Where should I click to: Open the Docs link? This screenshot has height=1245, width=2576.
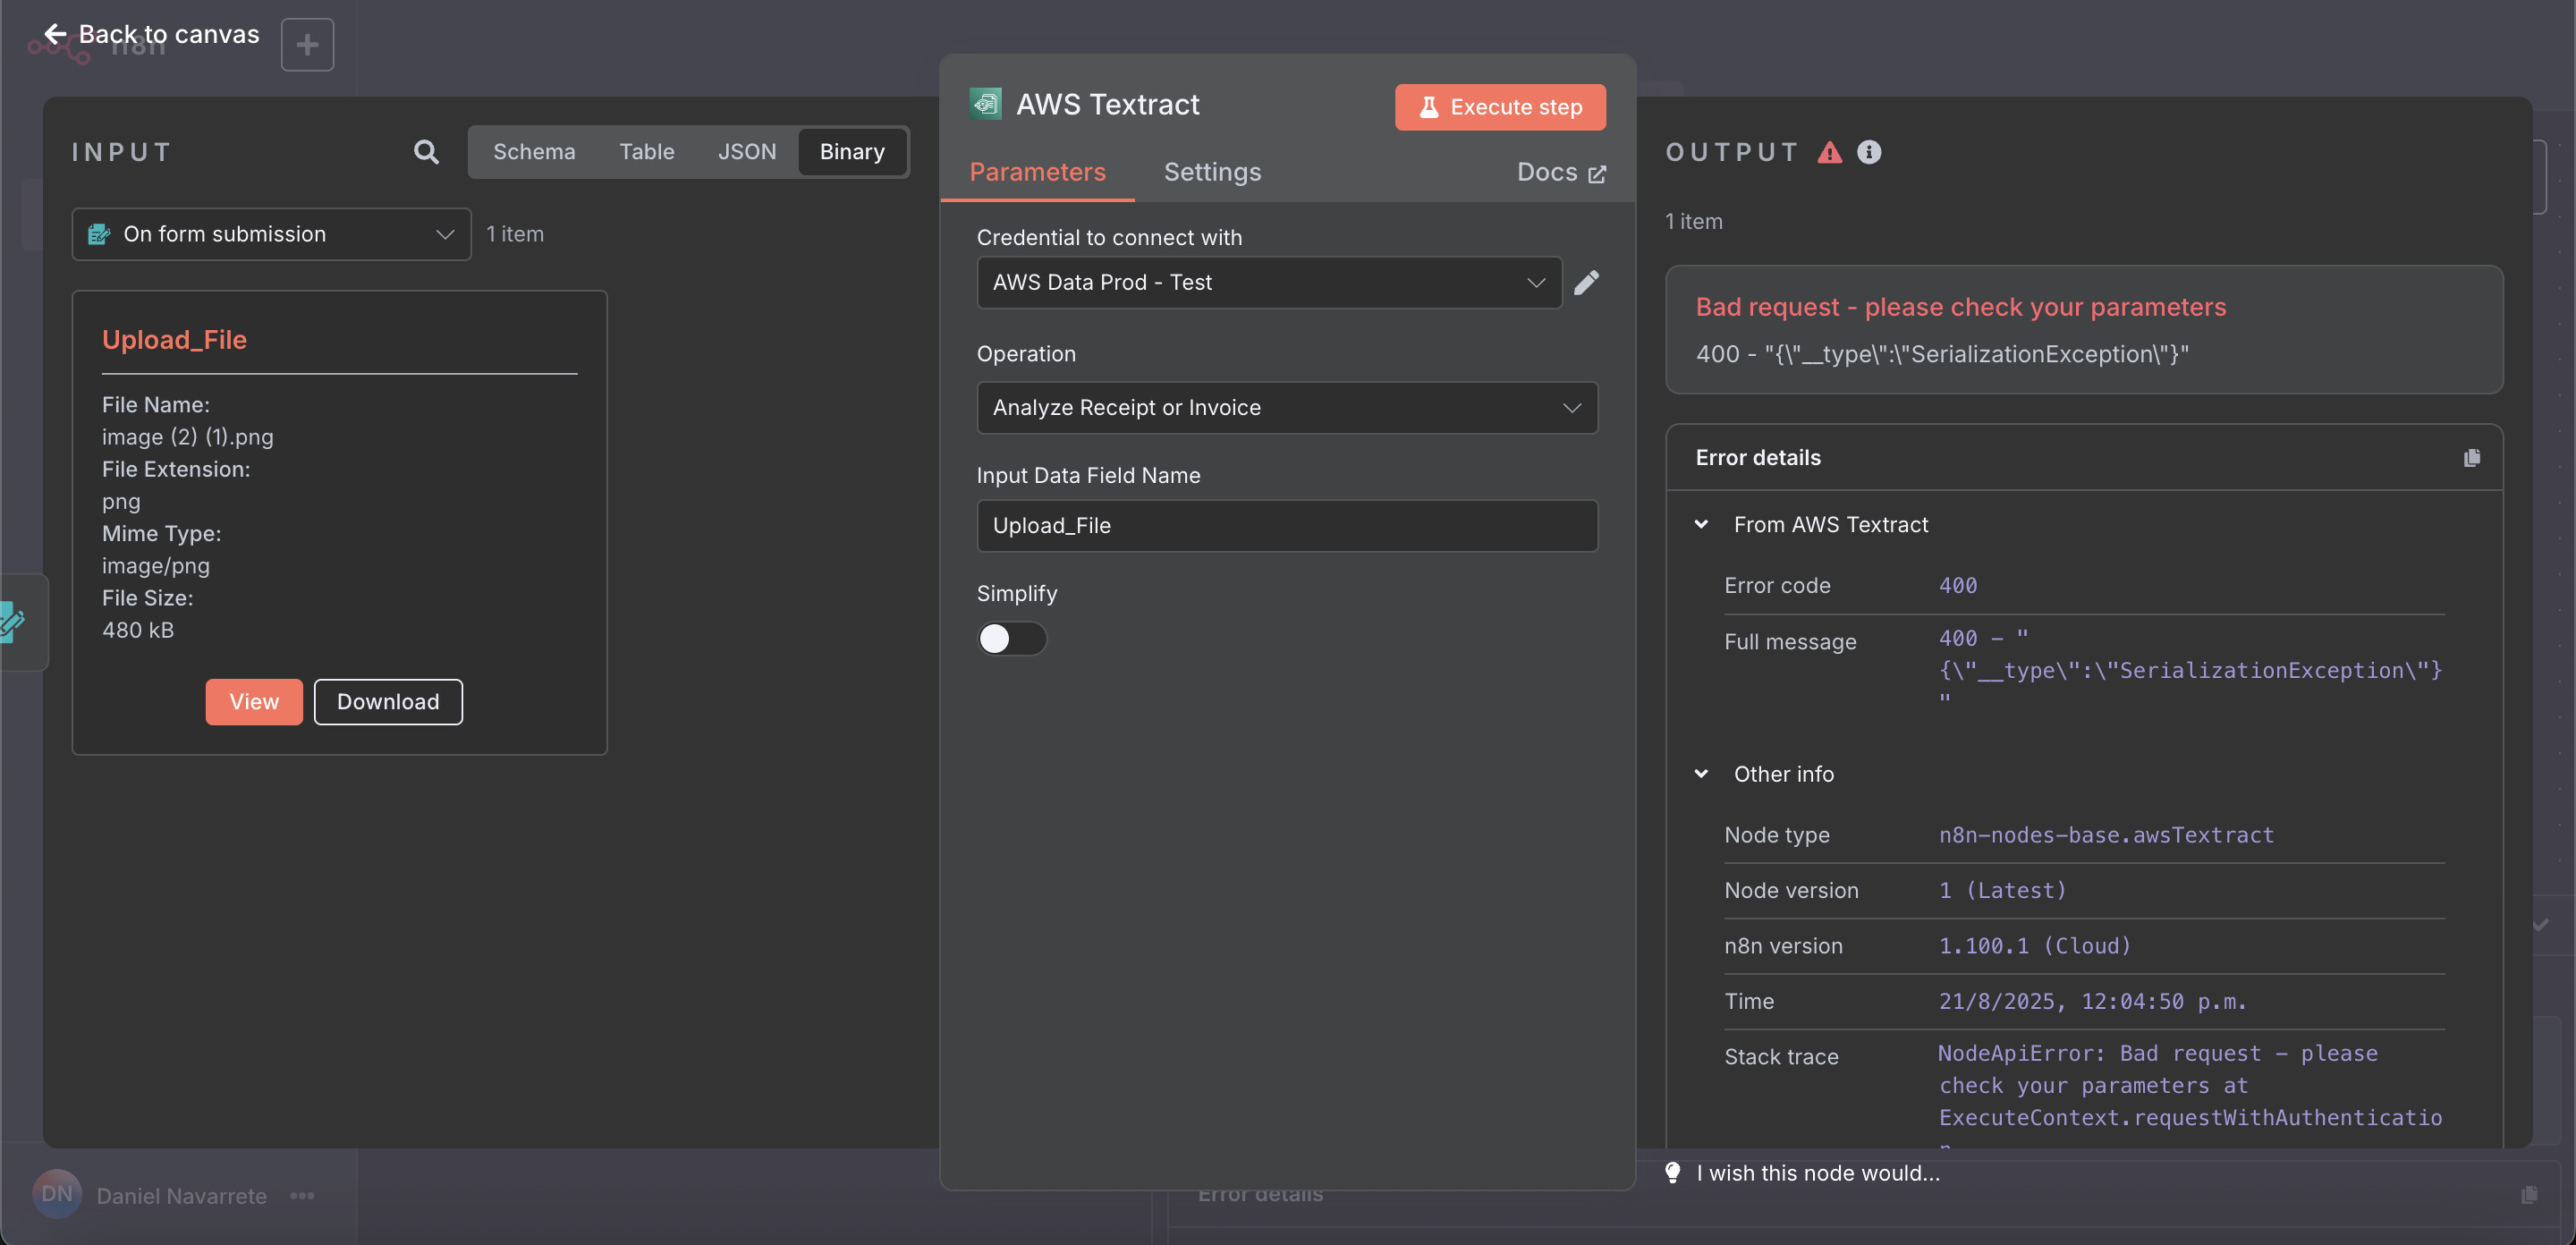(1560, 172)
